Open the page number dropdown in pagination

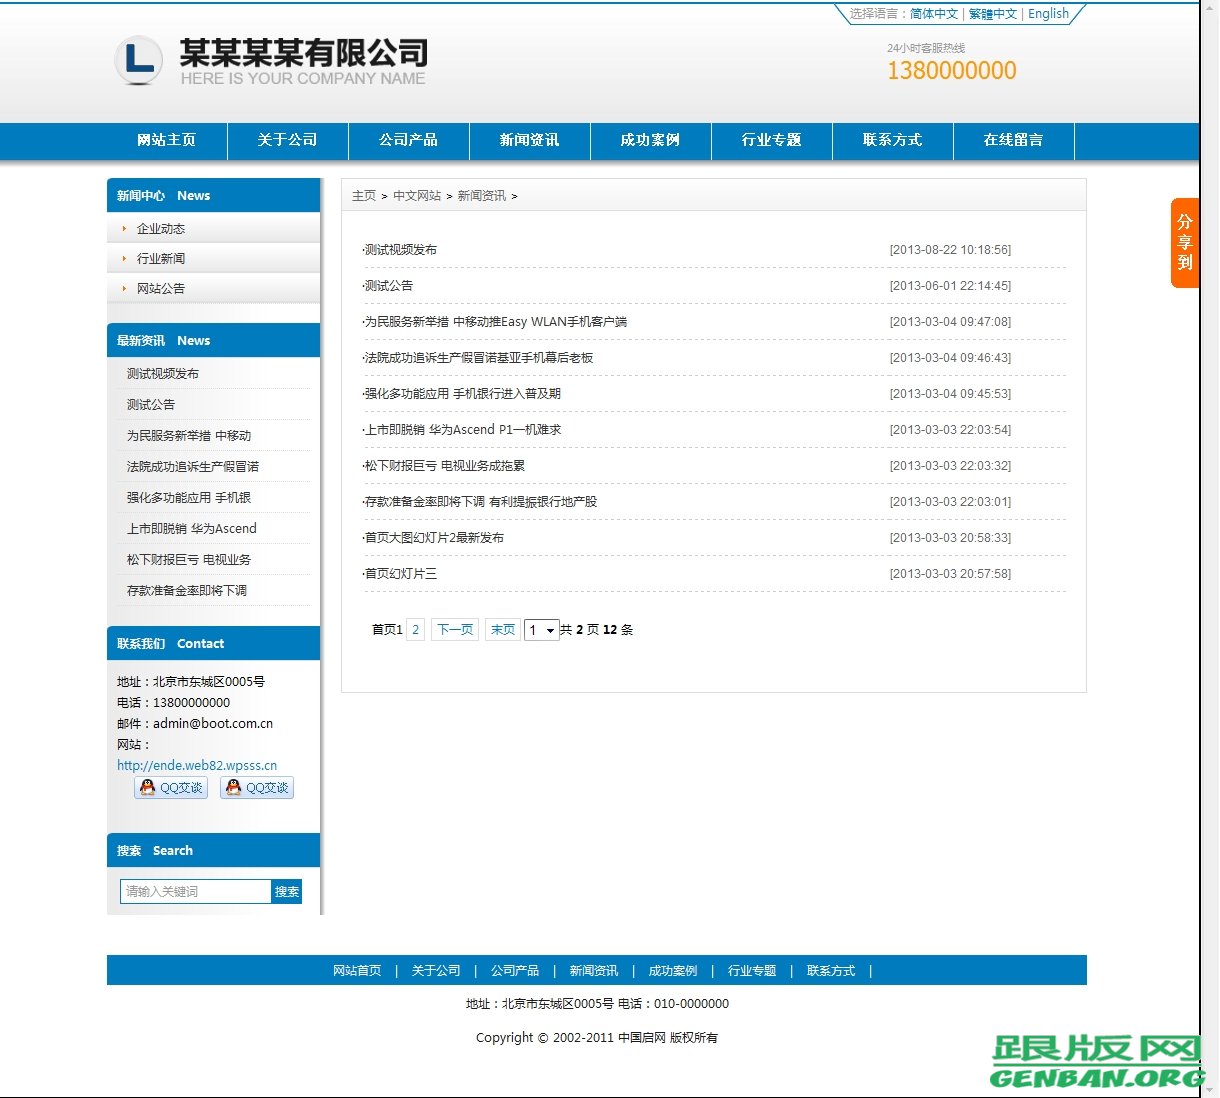tap(541, 630)
